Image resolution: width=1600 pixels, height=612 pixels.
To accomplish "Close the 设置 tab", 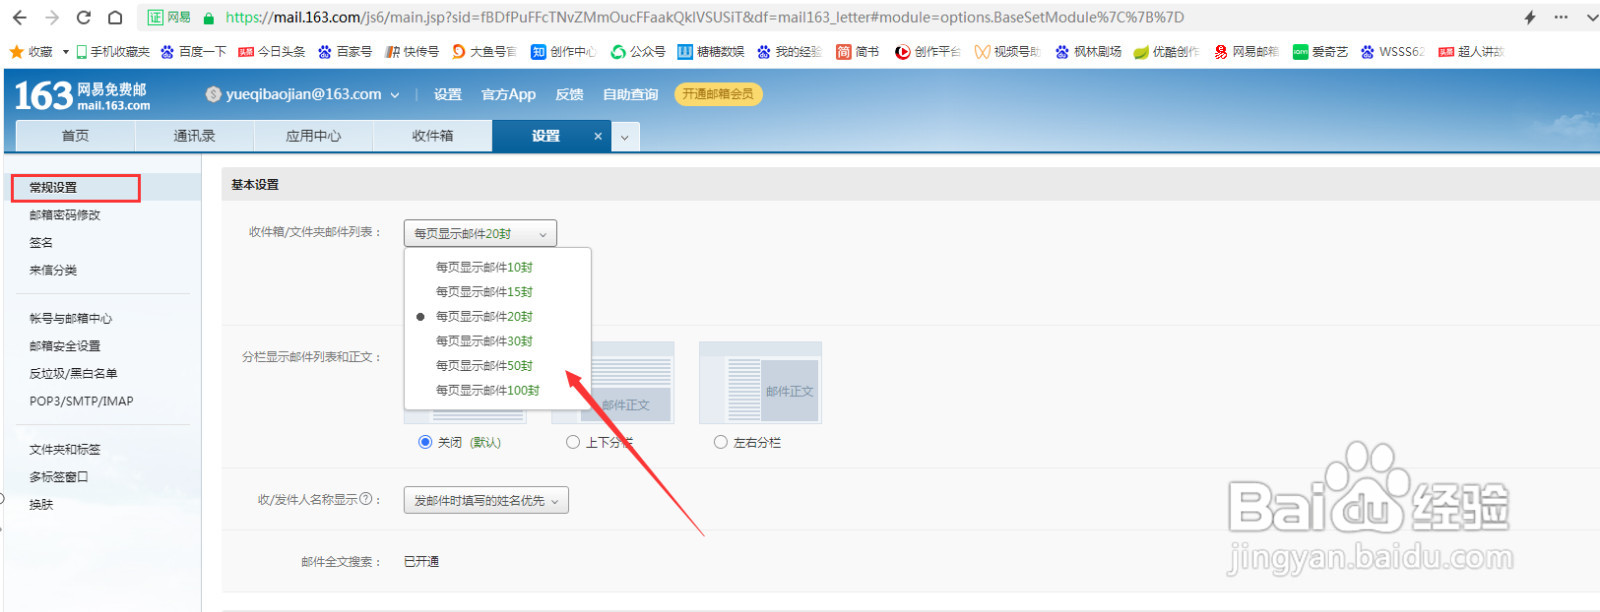I will click(598, 136).
